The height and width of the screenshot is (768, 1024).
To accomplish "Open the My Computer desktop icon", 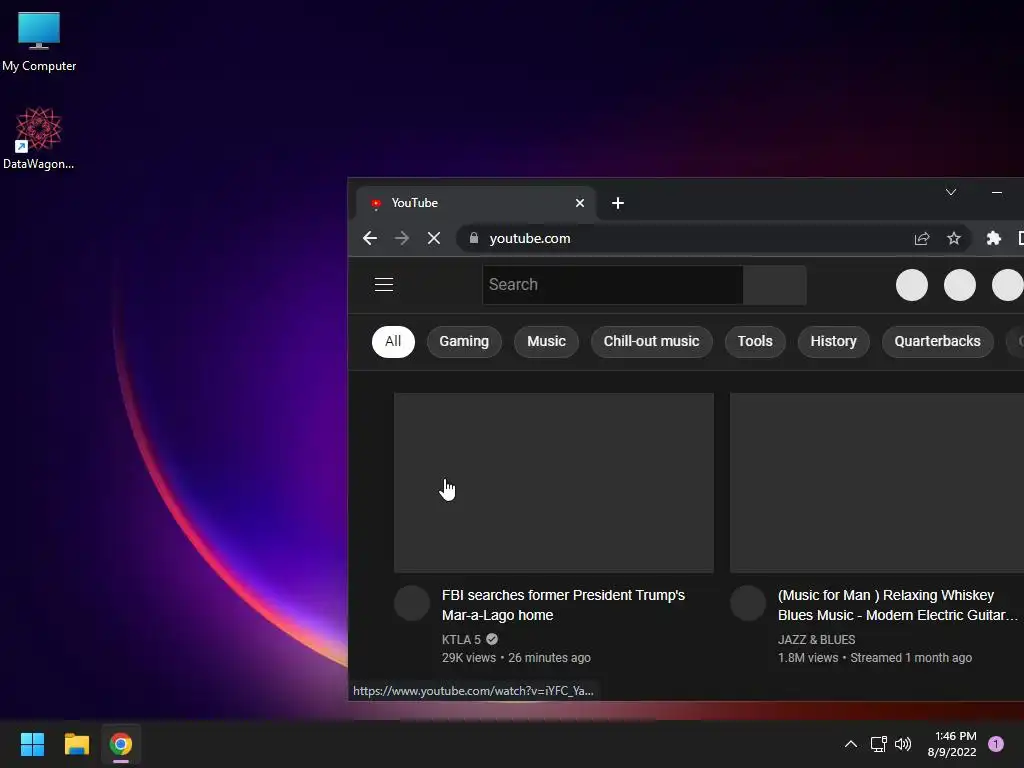I will coord(39,41).
